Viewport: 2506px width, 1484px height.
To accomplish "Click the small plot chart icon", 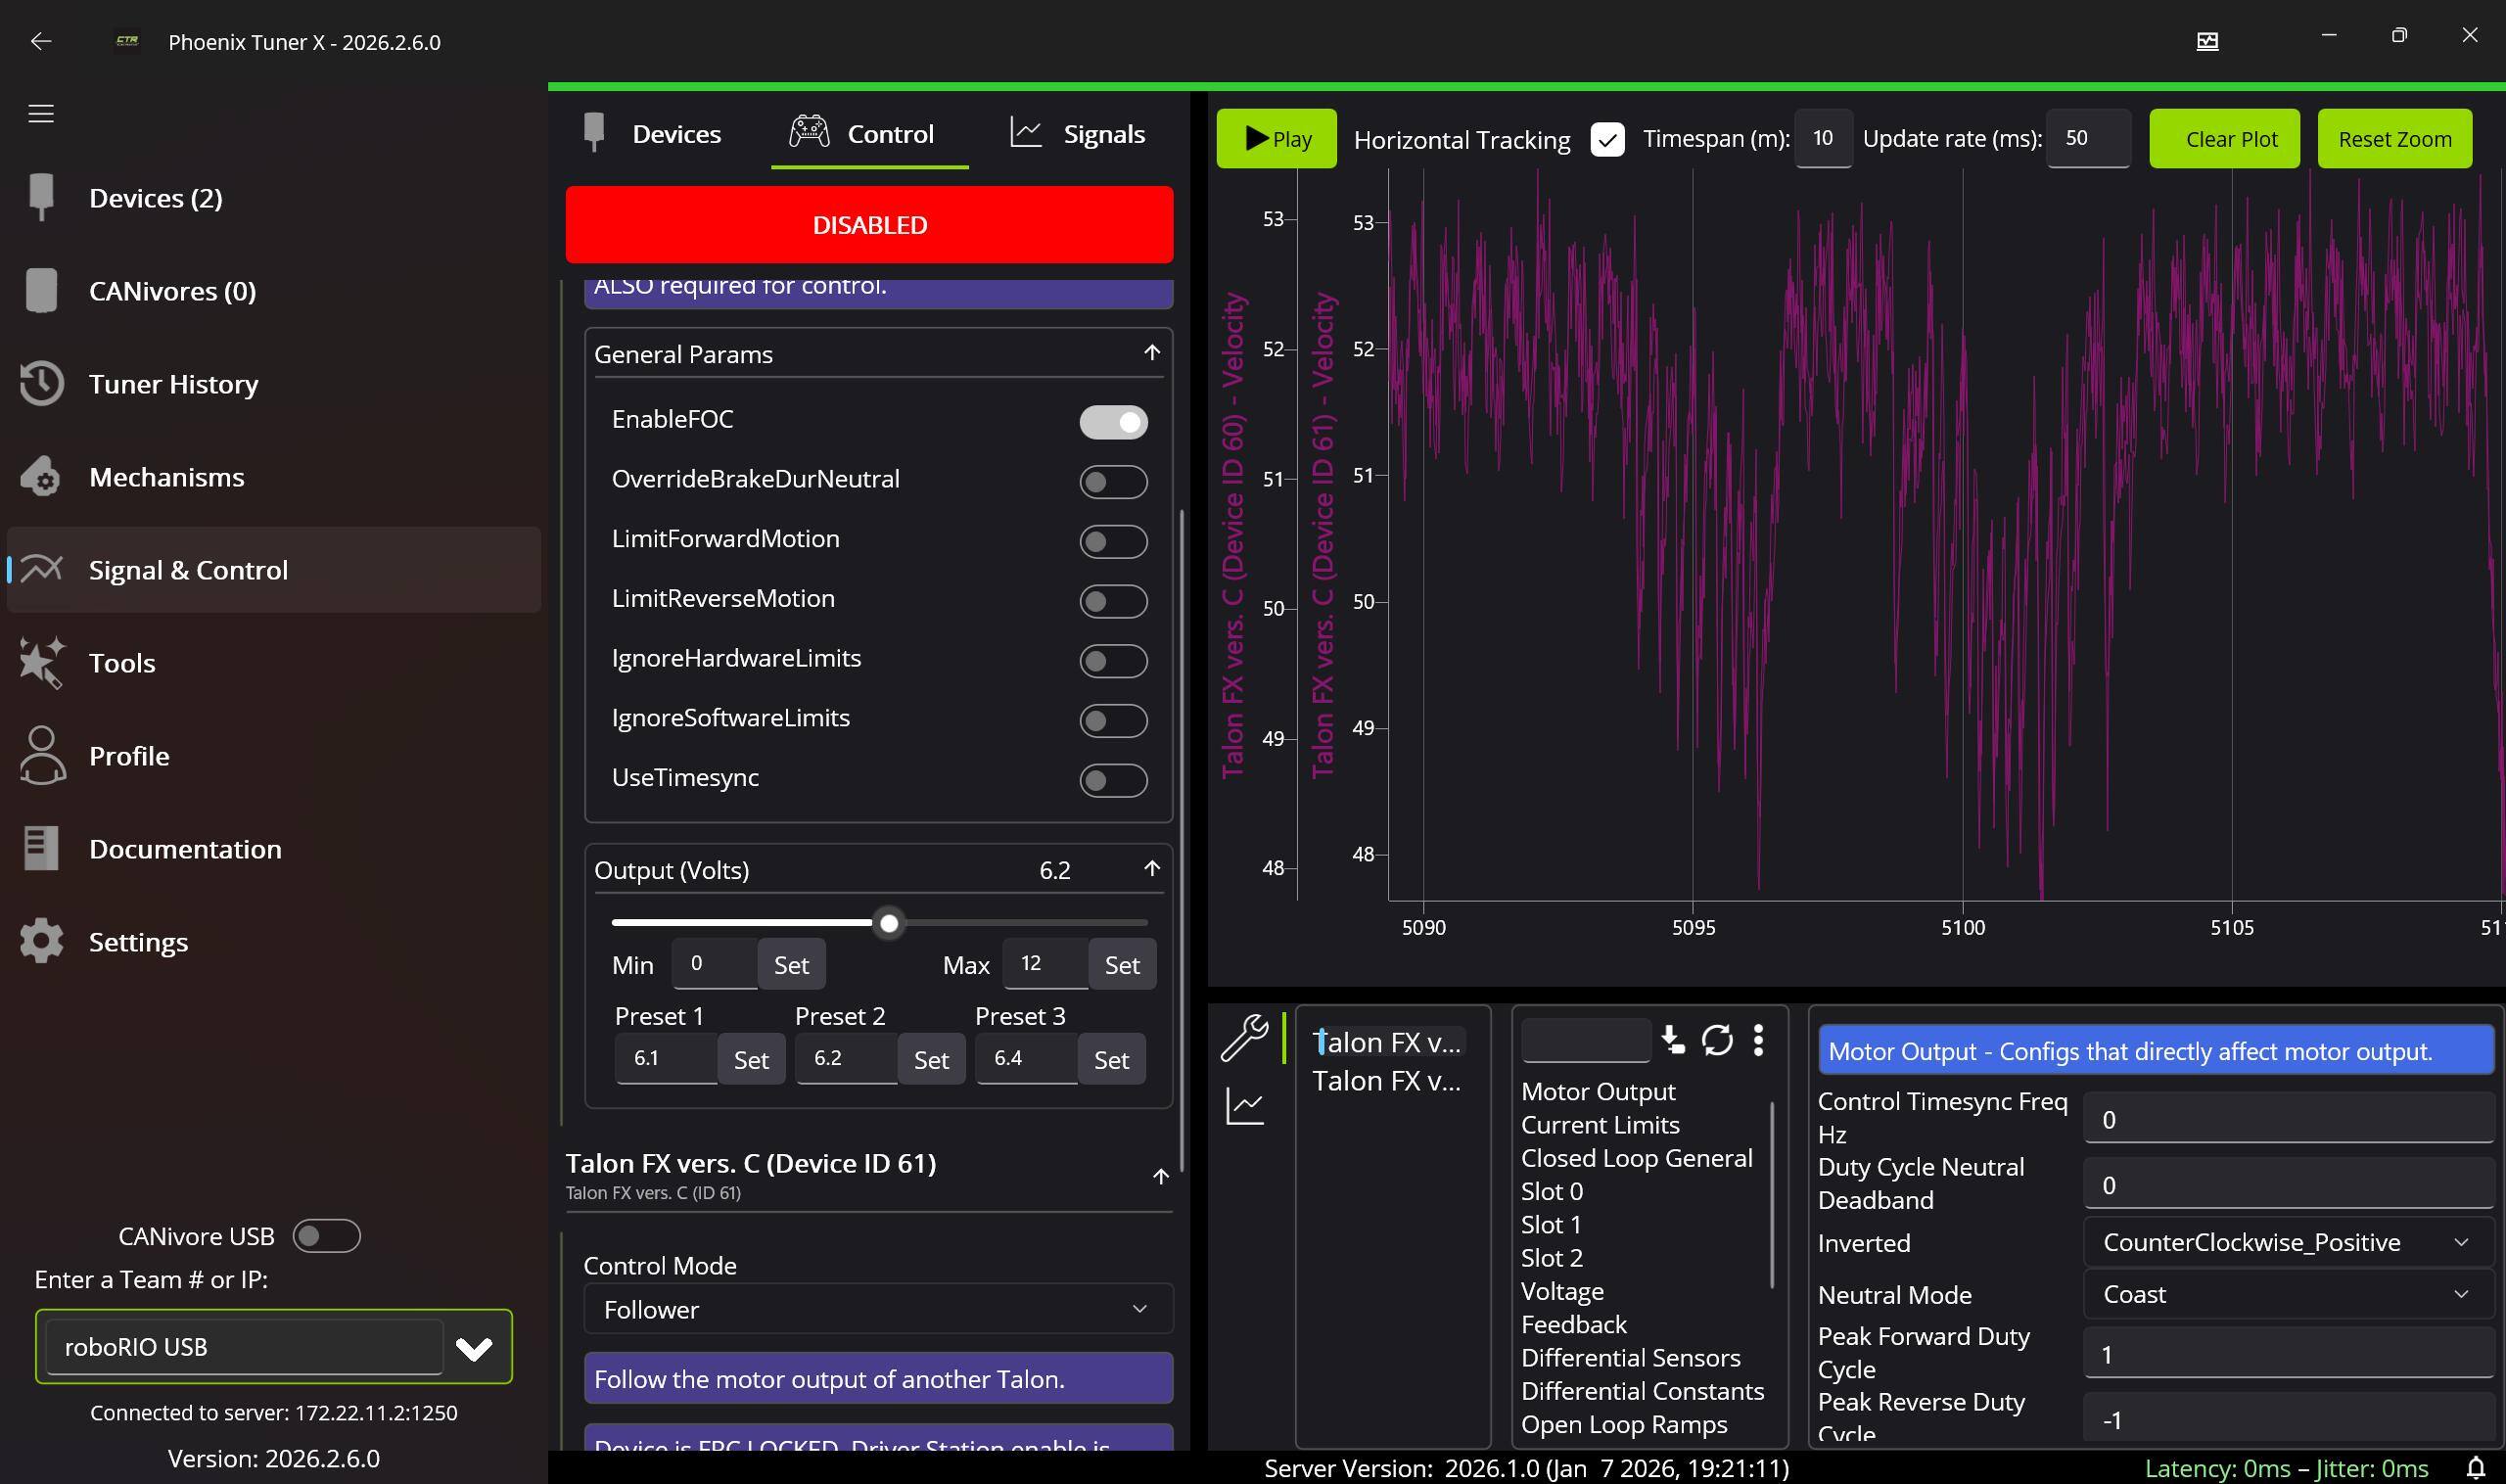I will pyautogui.click(x=1244, y=1106).
